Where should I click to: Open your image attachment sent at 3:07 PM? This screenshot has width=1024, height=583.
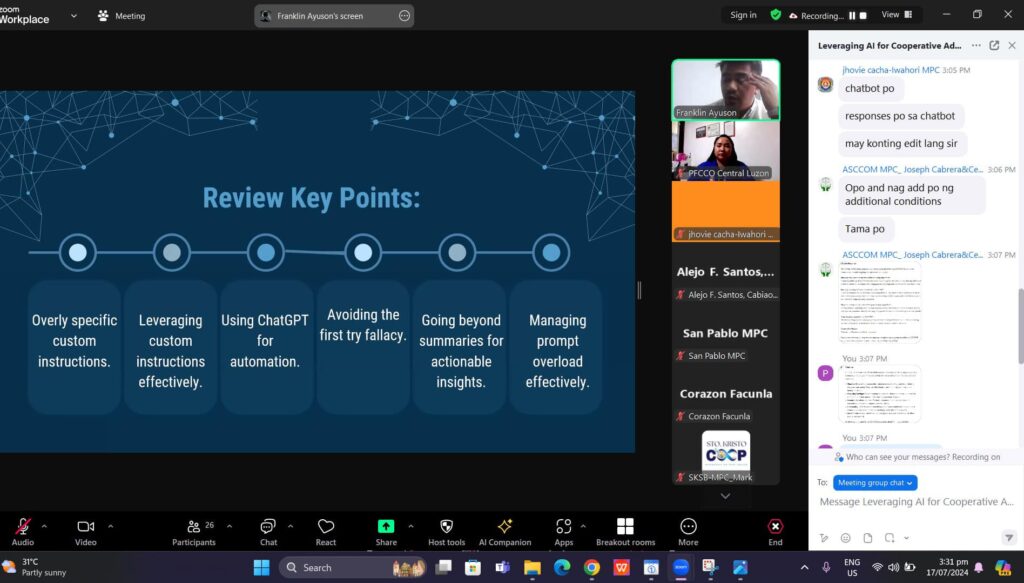(x=880, y=394)
